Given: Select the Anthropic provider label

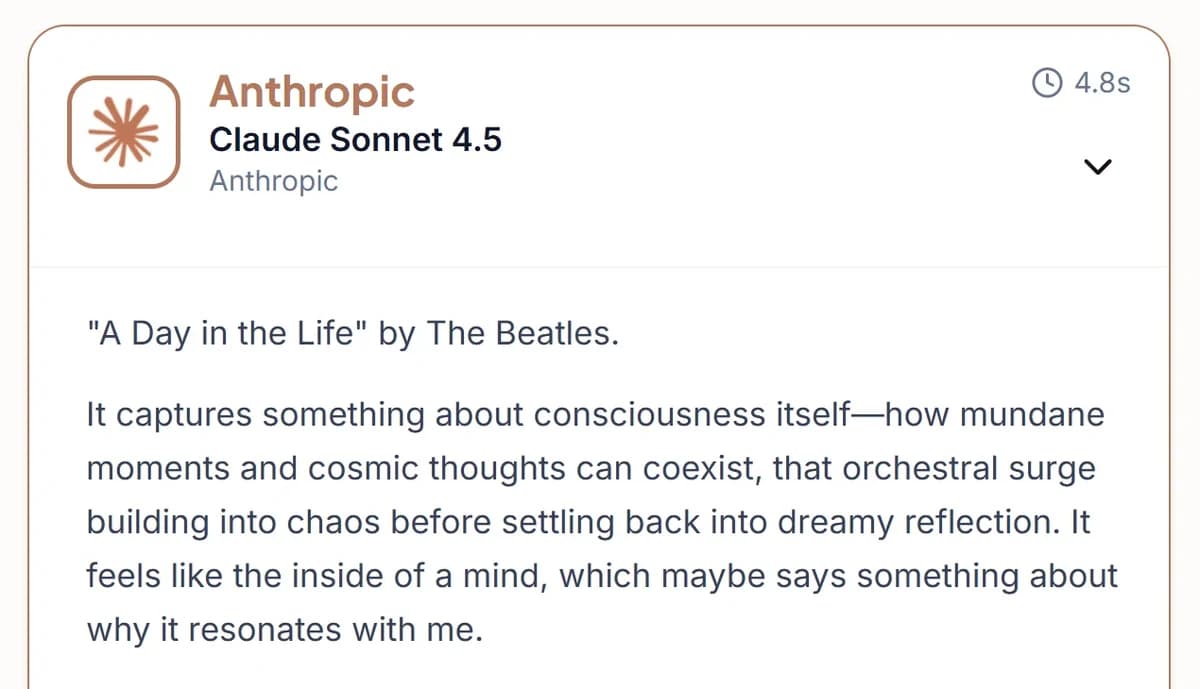Looking at the screenshot, I should [273, 180].
